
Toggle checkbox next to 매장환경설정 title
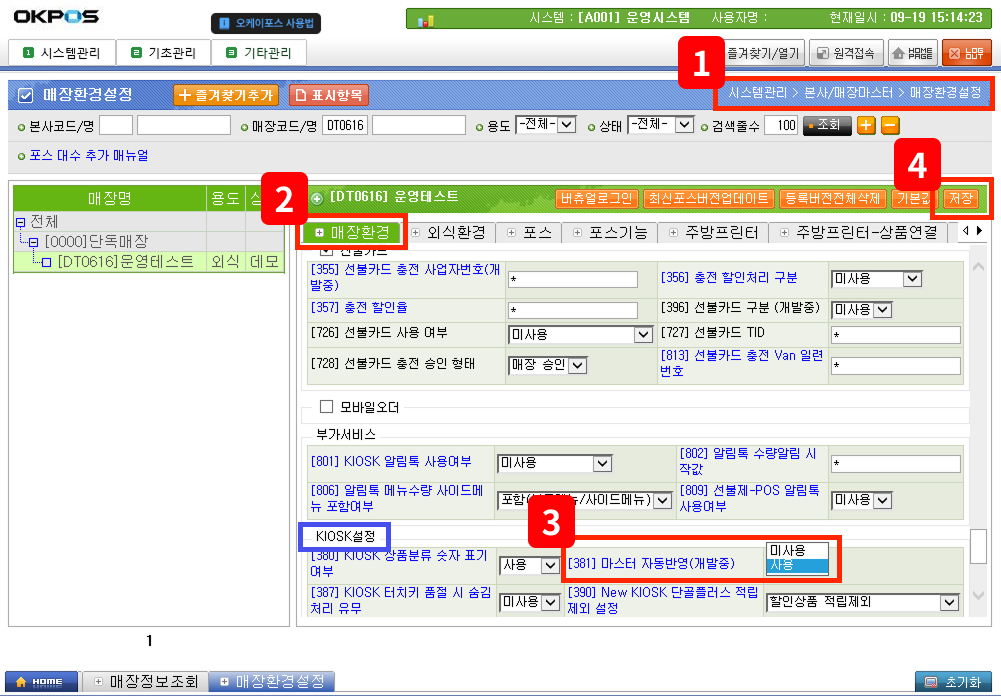tap(26, 95)
